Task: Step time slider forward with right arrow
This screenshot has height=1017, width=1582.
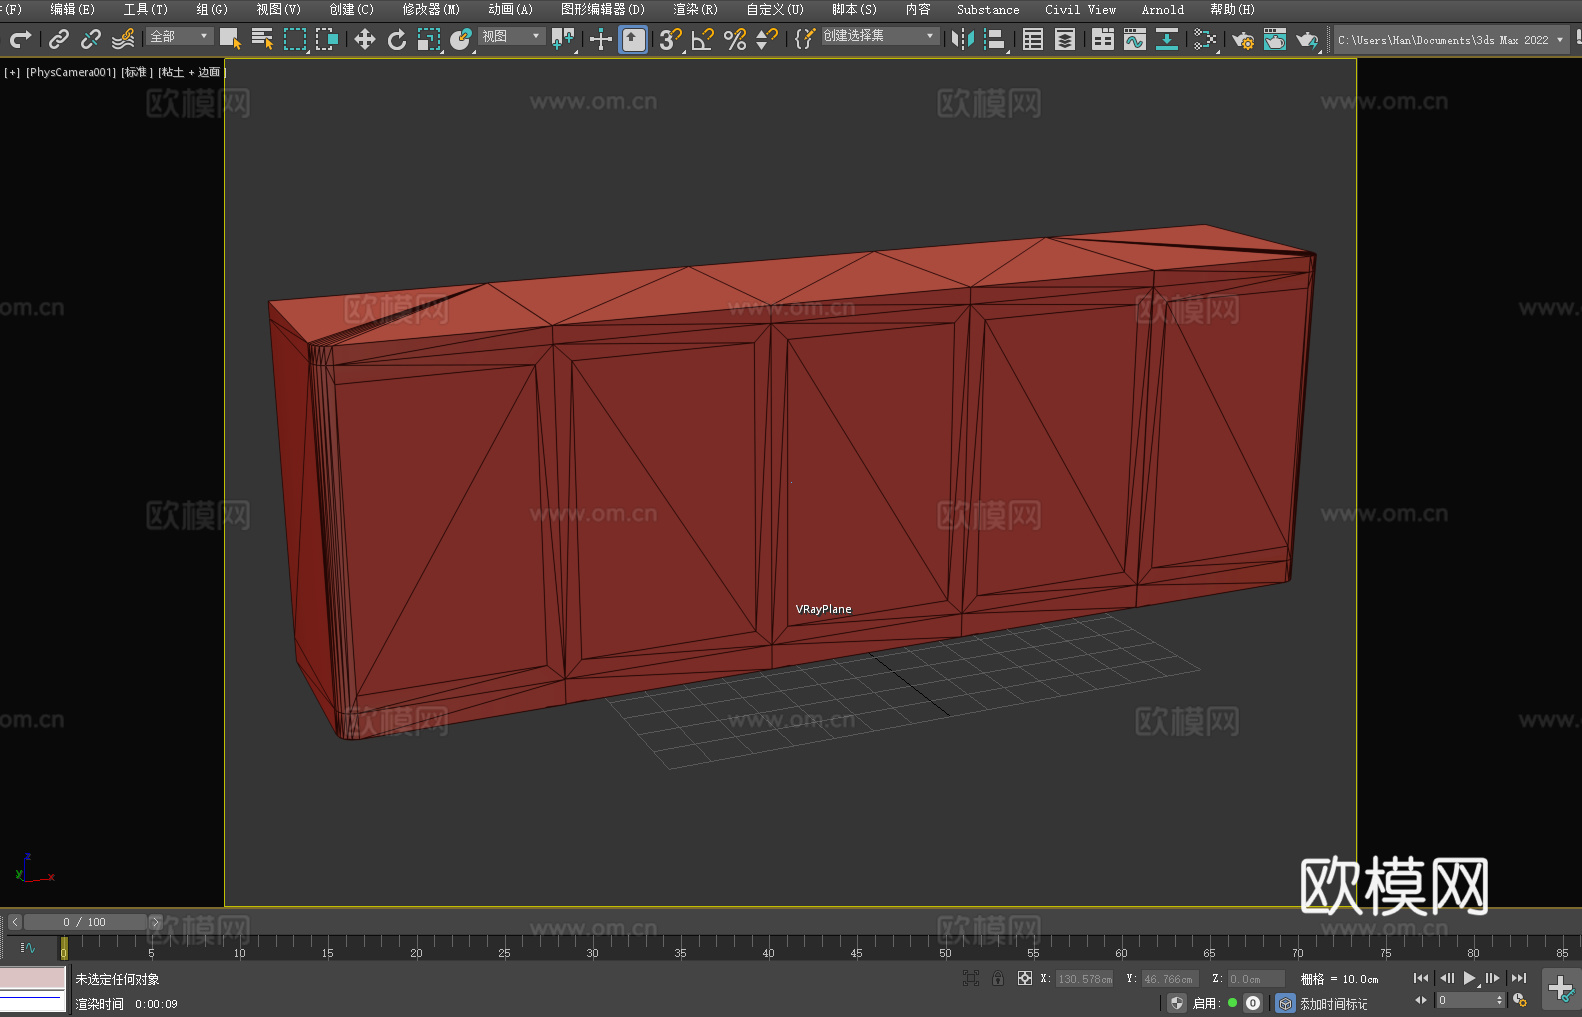Action: click(x=155, y=922)
